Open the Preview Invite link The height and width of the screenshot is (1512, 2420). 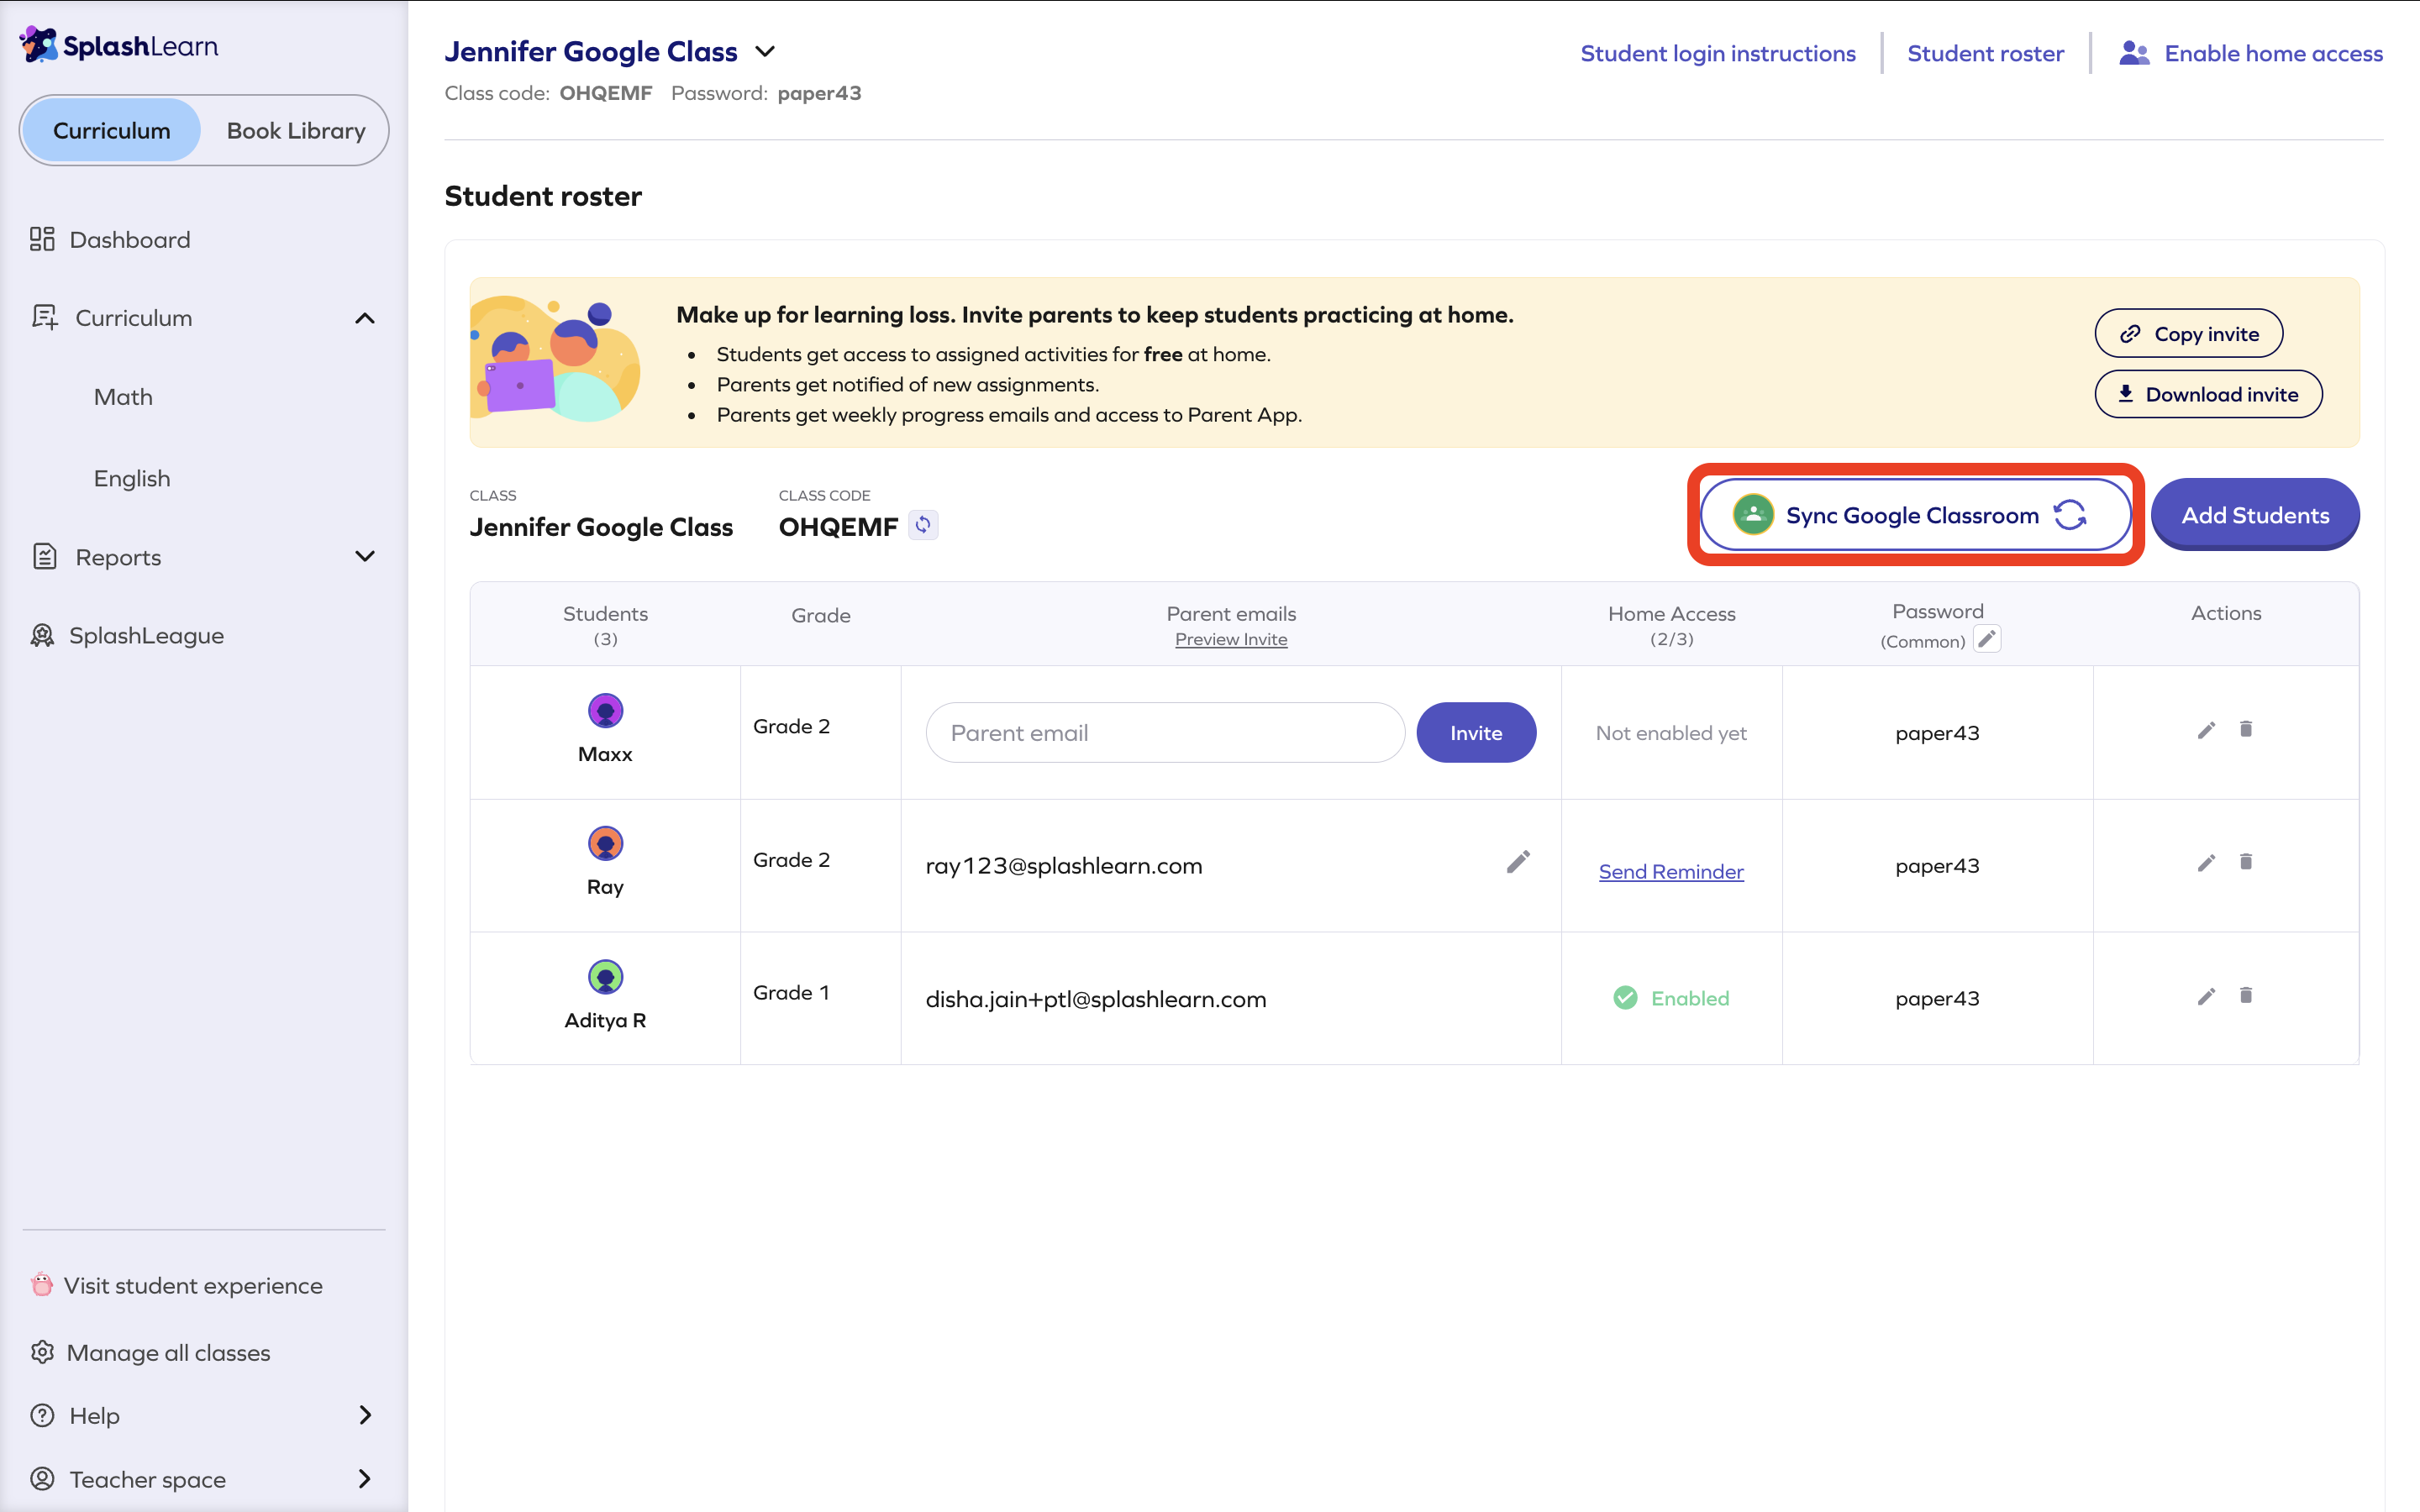(1231, 639)
